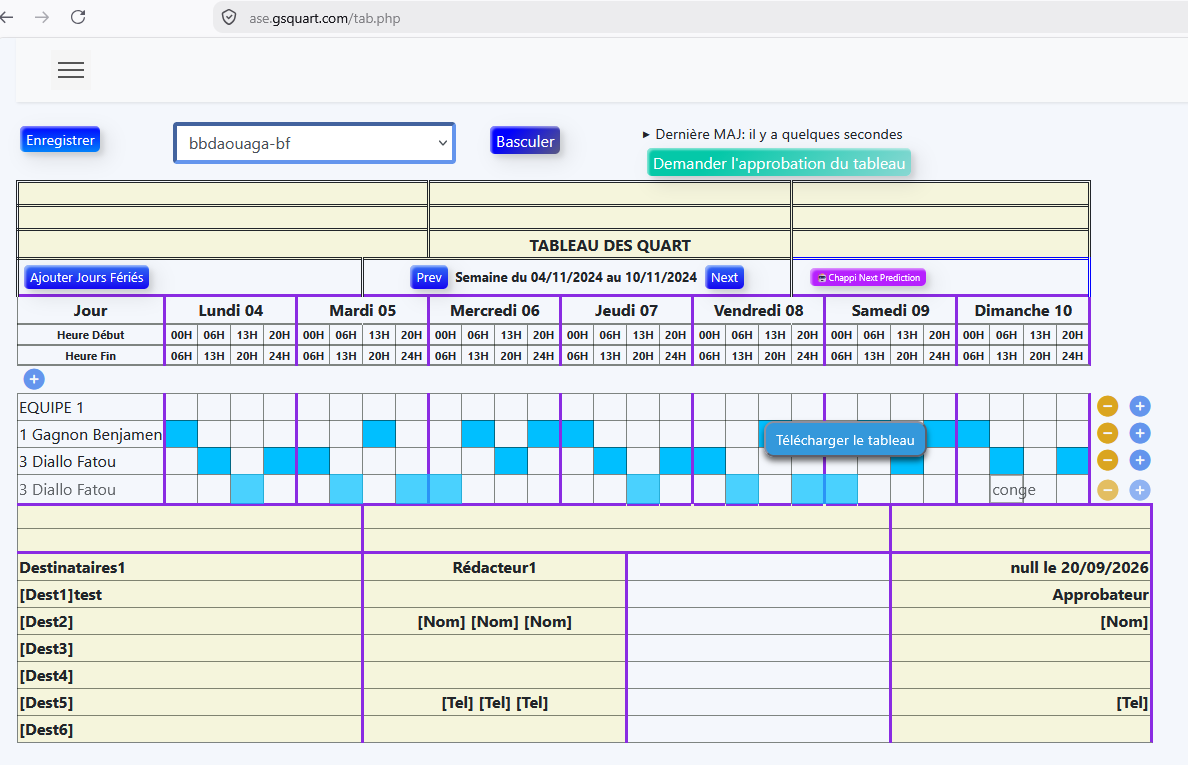Click Ajouter Jours Fériés

click(x=86, y=277)
